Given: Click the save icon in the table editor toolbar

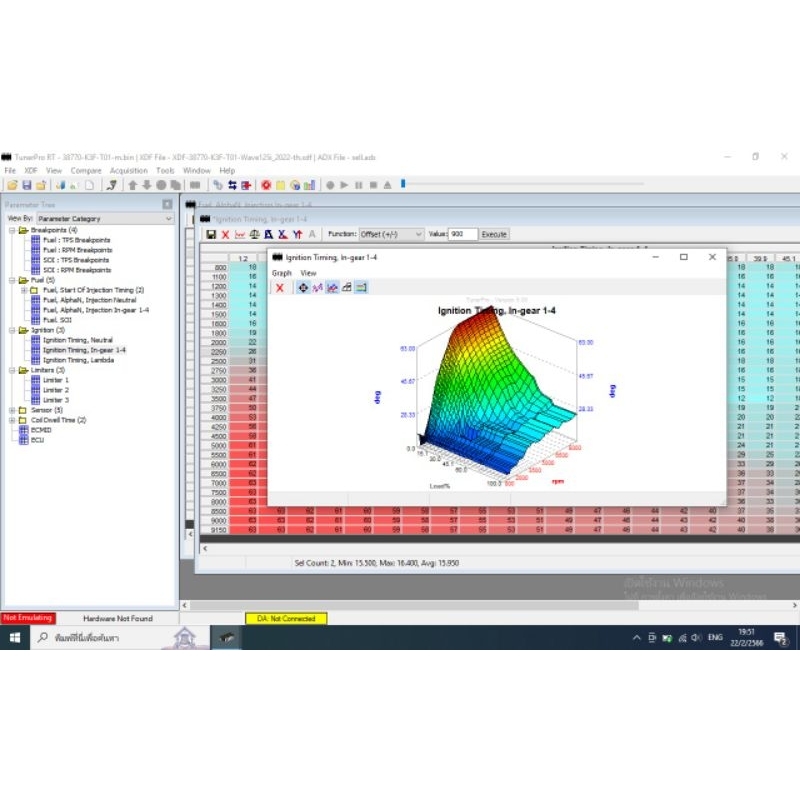Looking at the screenshot, I should click(211, 234).
